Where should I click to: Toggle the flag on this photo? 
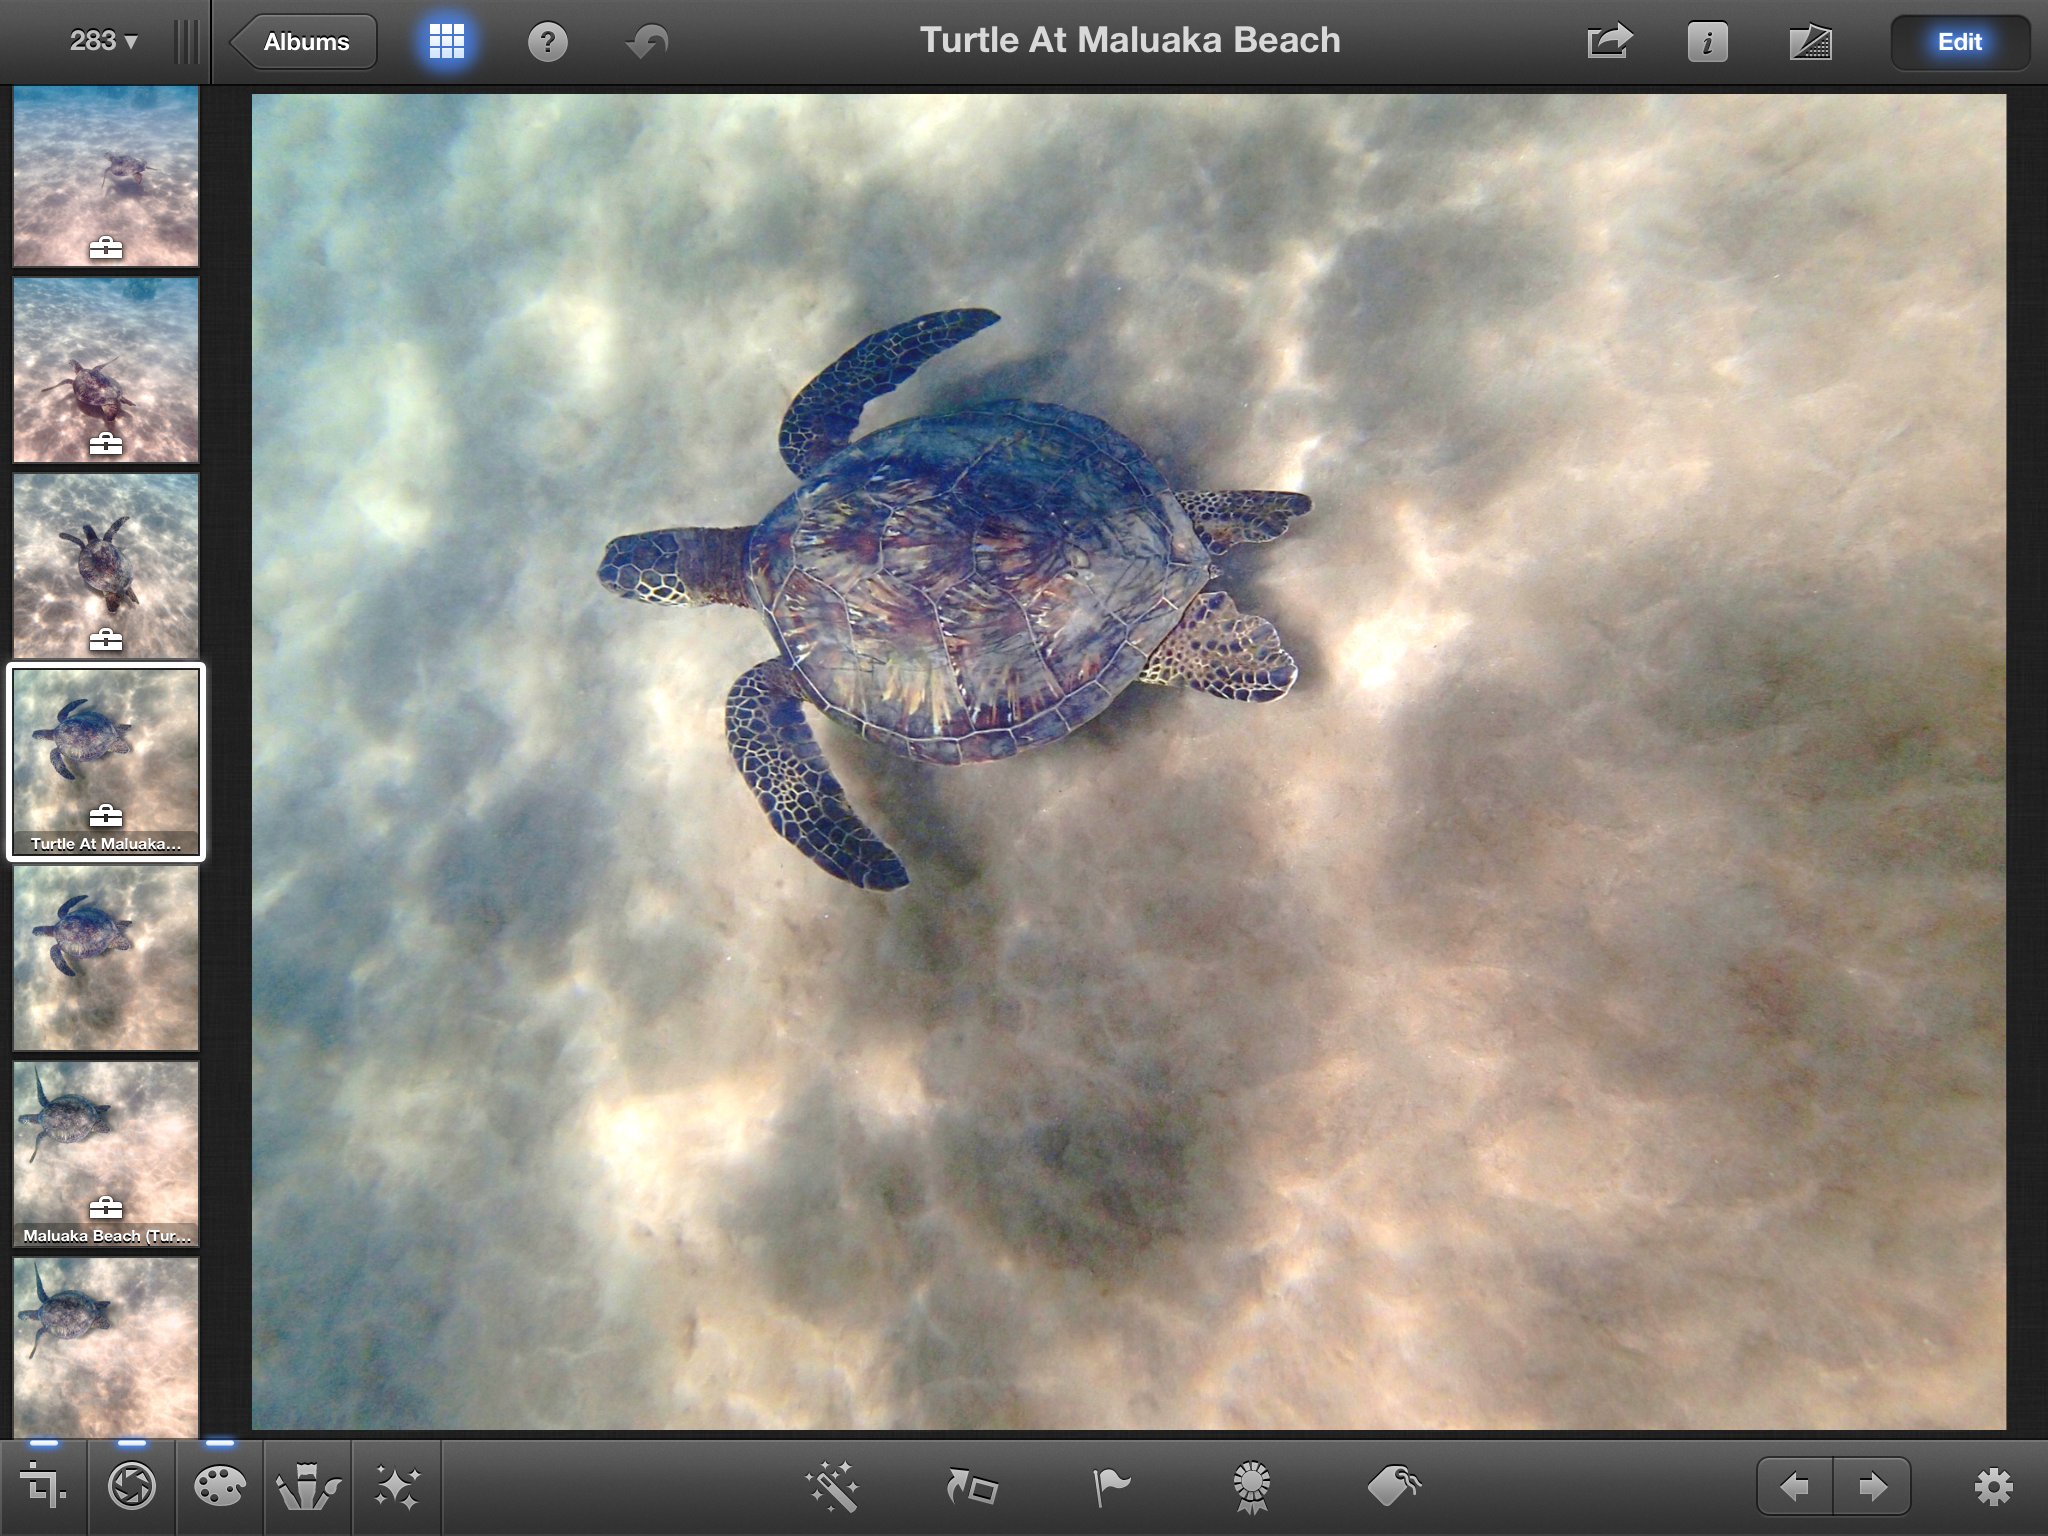click(1111, 1487)
